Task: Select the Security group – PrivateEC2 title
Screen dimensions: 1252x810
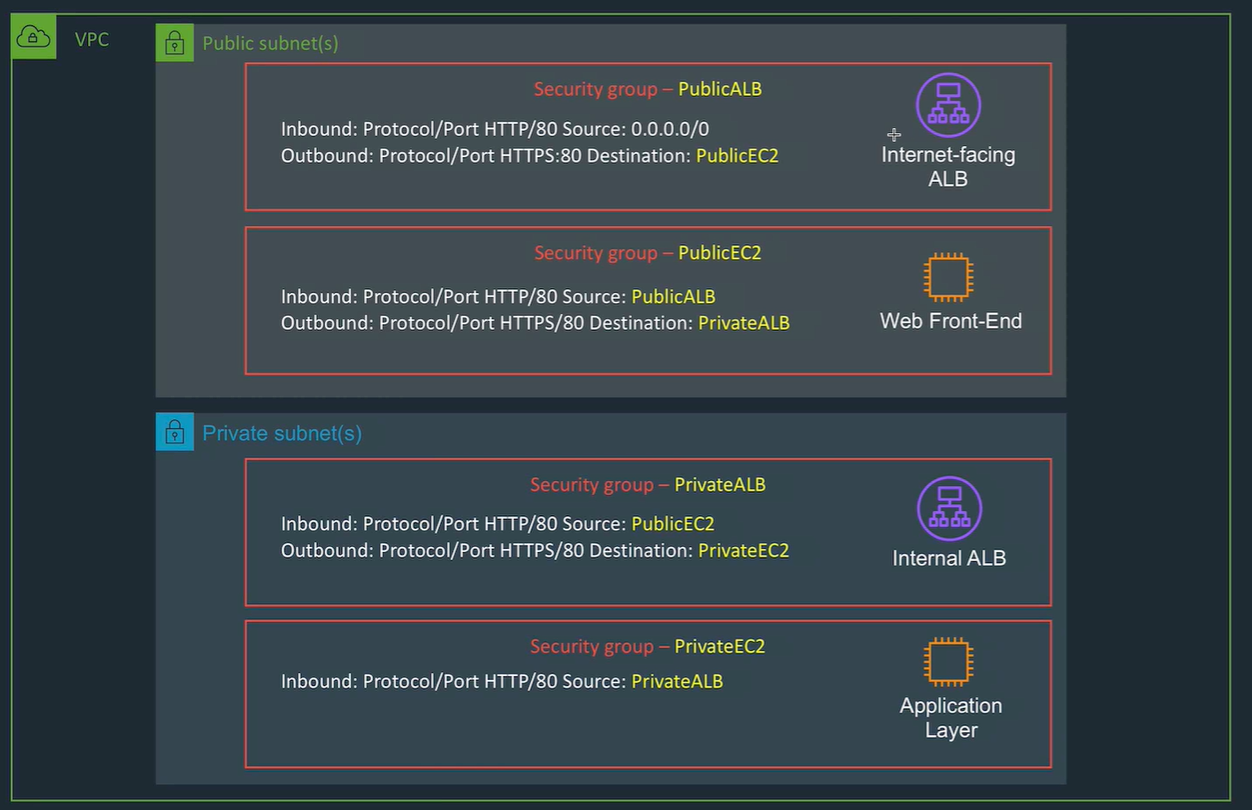Action: (x=647, y=647)
